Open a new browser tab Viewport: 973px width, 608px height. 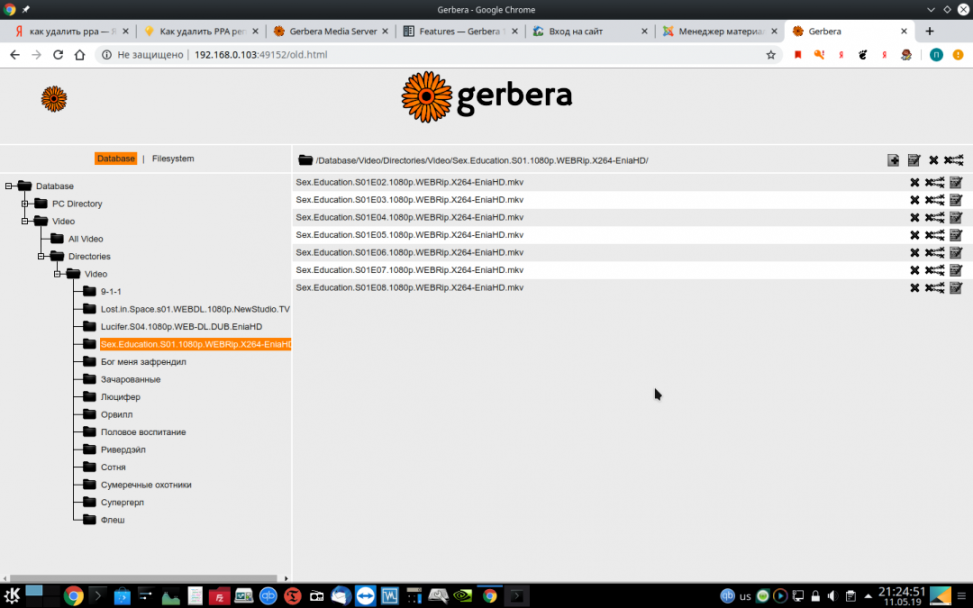click(929, 31)
